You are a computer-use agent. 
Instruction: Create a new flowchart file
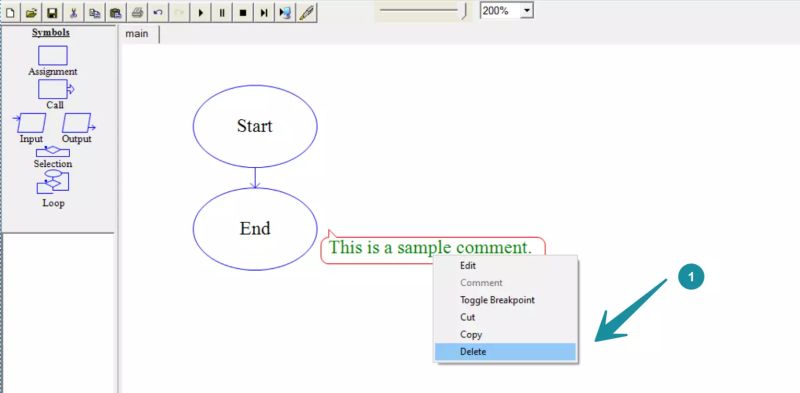point(10,13)
